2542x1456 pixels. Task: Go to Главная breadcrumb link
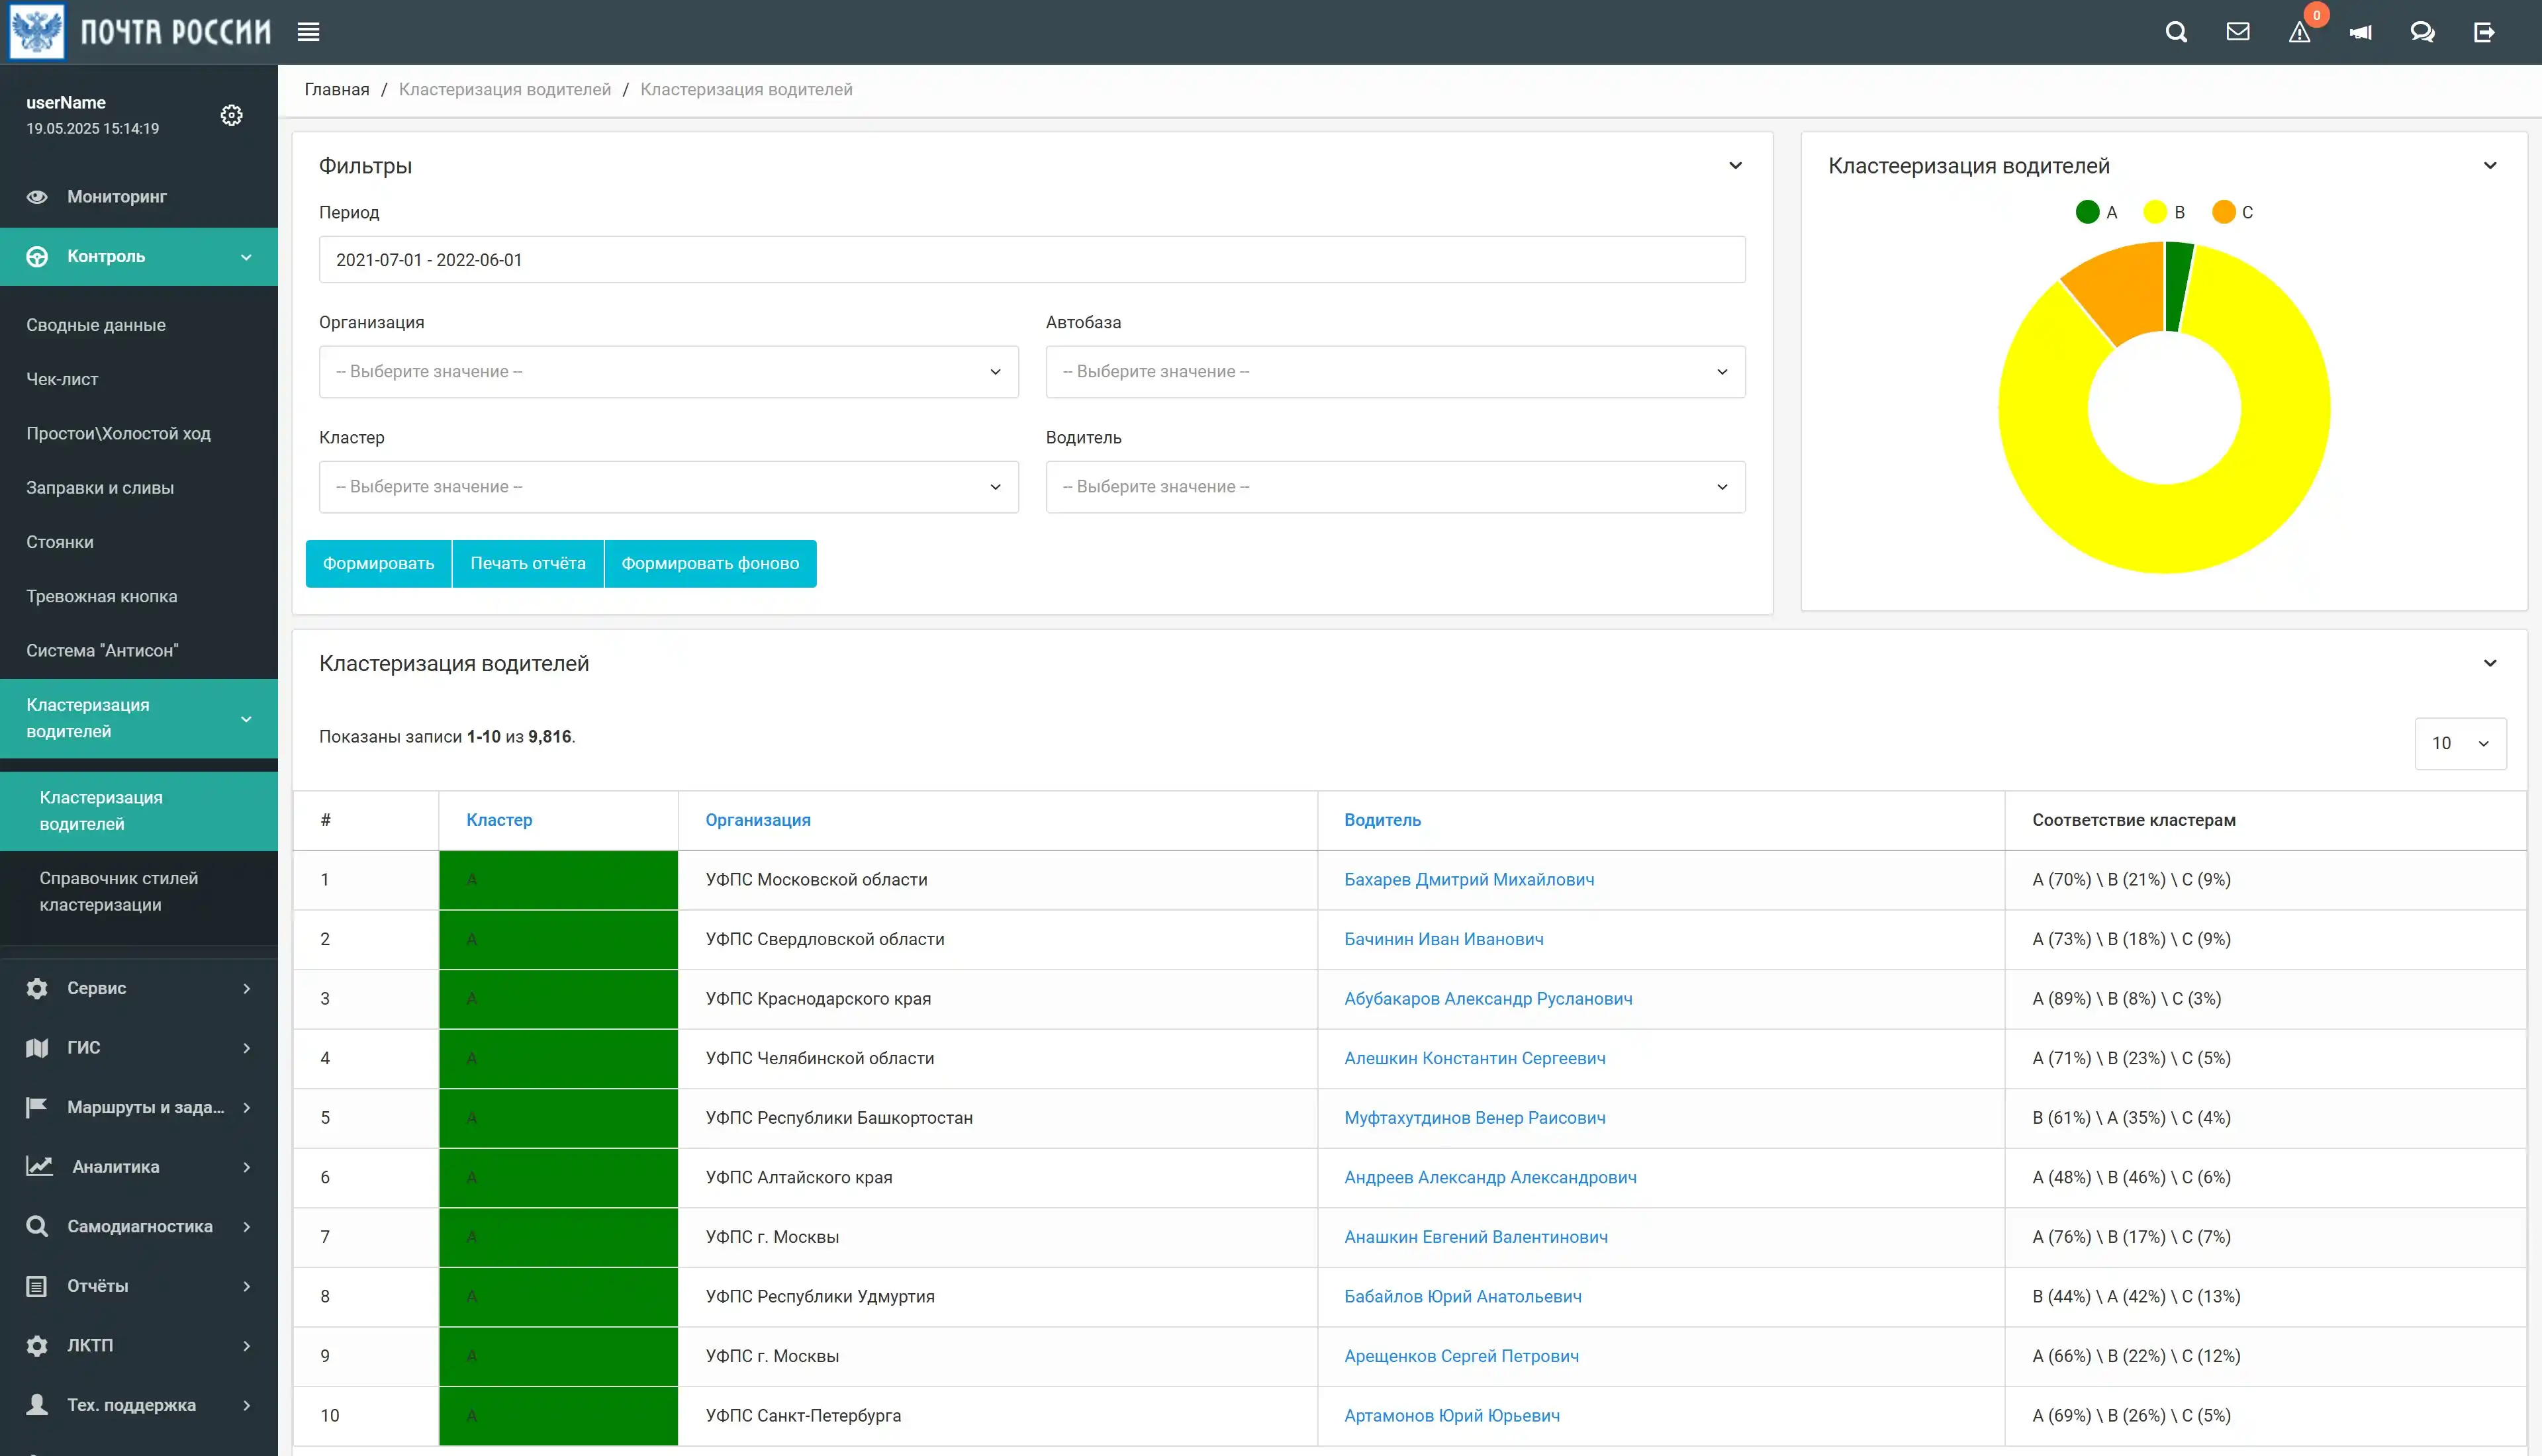point(337,89)
